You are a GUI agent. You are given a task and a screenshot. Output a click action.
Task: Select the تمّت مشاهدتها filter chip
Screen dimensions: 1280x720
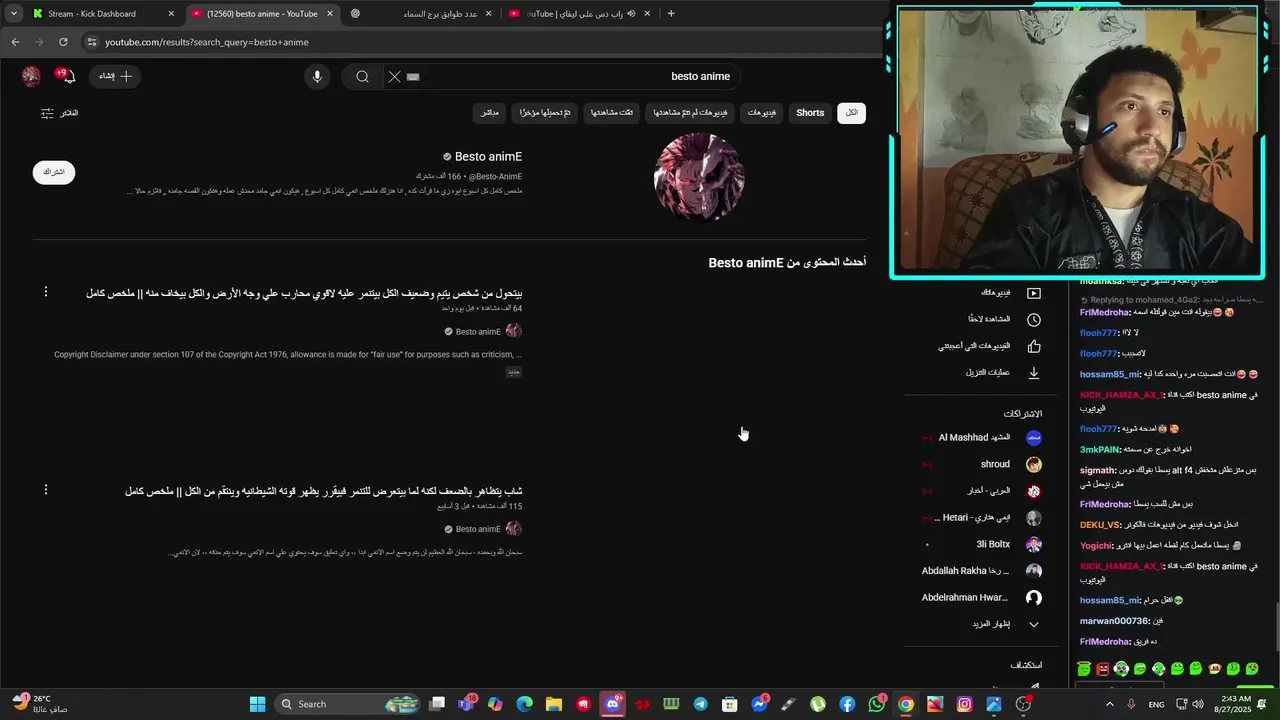(x=612, y=113)
